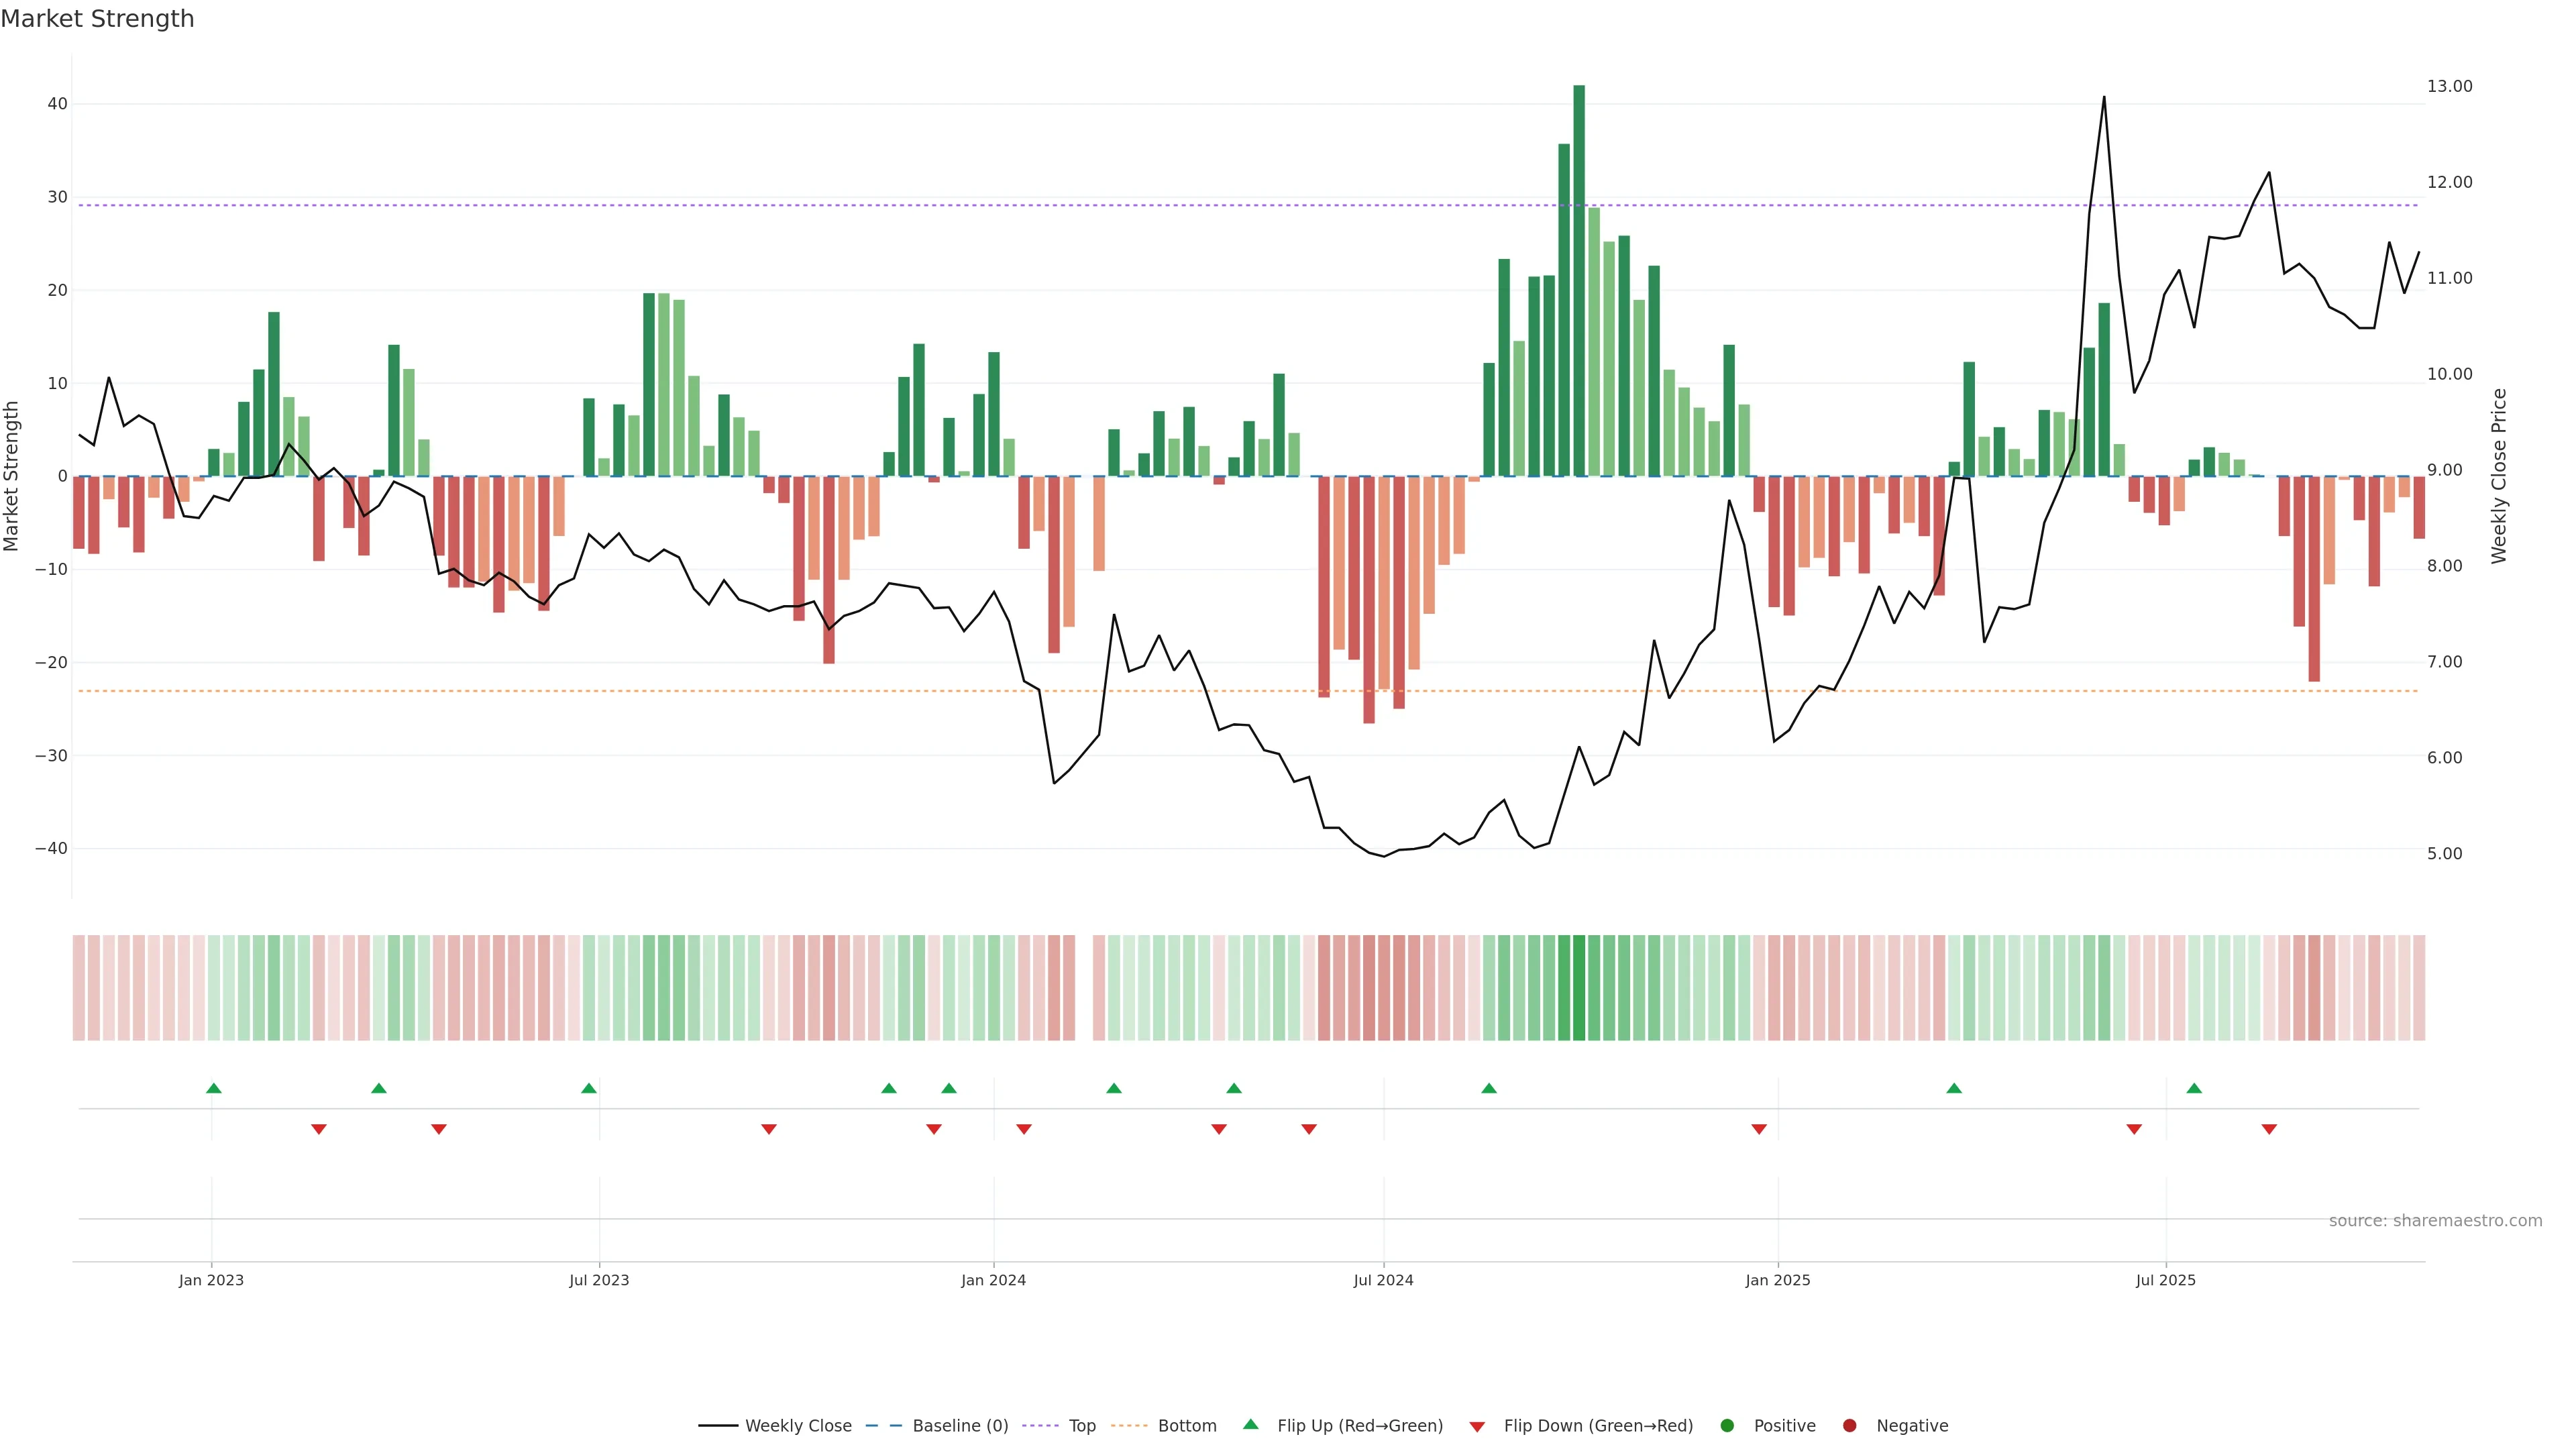Click the first red flip-down triangle marker

pyautogui.click(x=319, y=1129)
